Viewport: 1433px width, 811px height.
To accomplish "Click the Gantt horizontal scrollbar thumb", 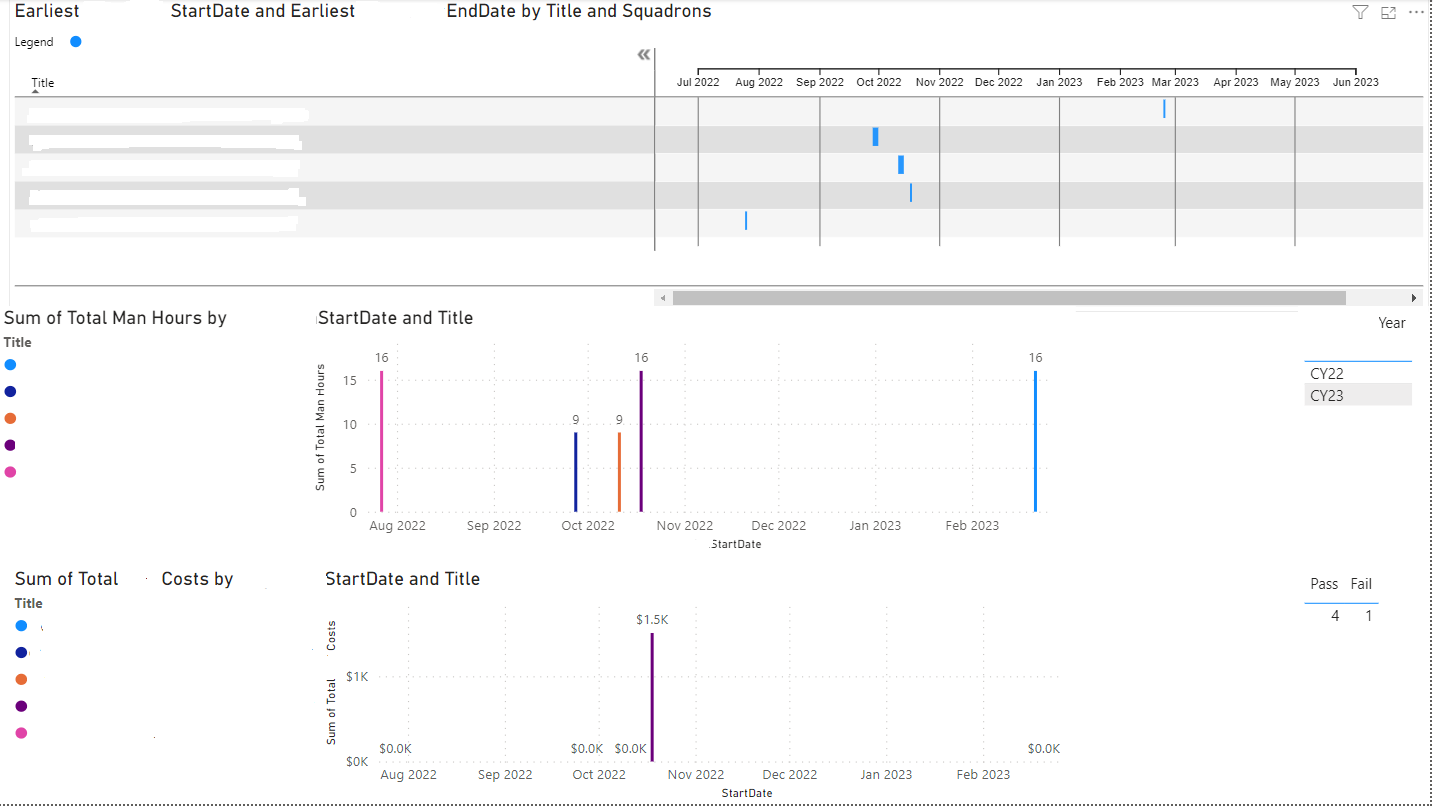I will pyautogui.click(x=1009, y=298).
